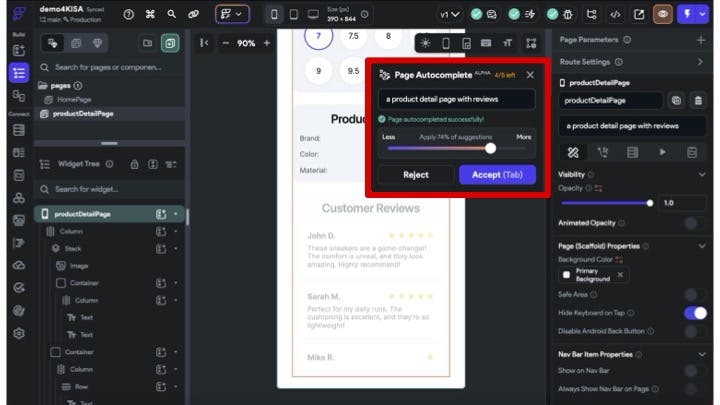The width and height of the screenshot is (720, 405).
Task: Click the project search magnifier icon
Action: tap(172, 14)
